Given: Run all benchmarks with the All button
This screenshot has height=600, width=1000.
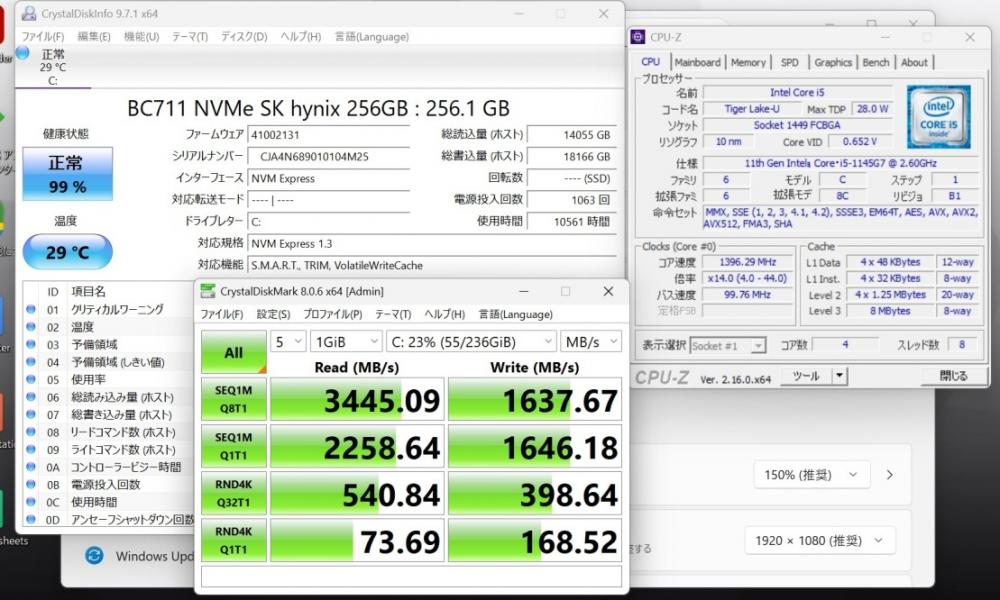Looking at the screenshot, I should click(233, 352).
